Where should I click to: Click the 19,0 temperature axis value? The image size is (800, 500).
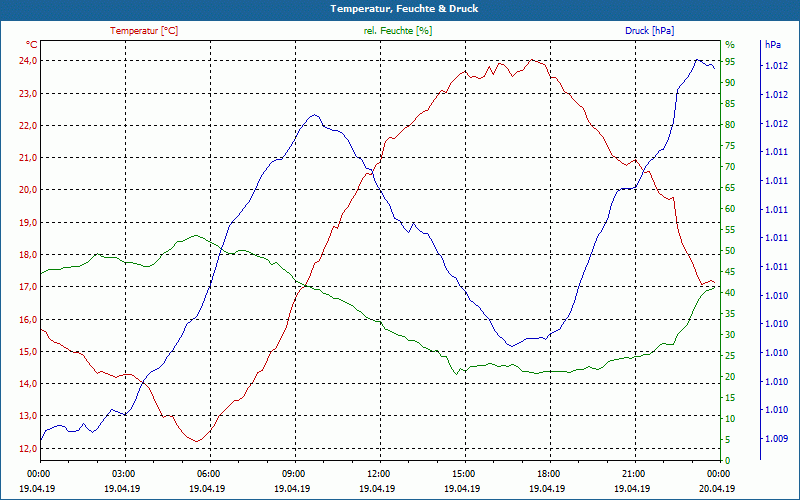pos(28,222)
